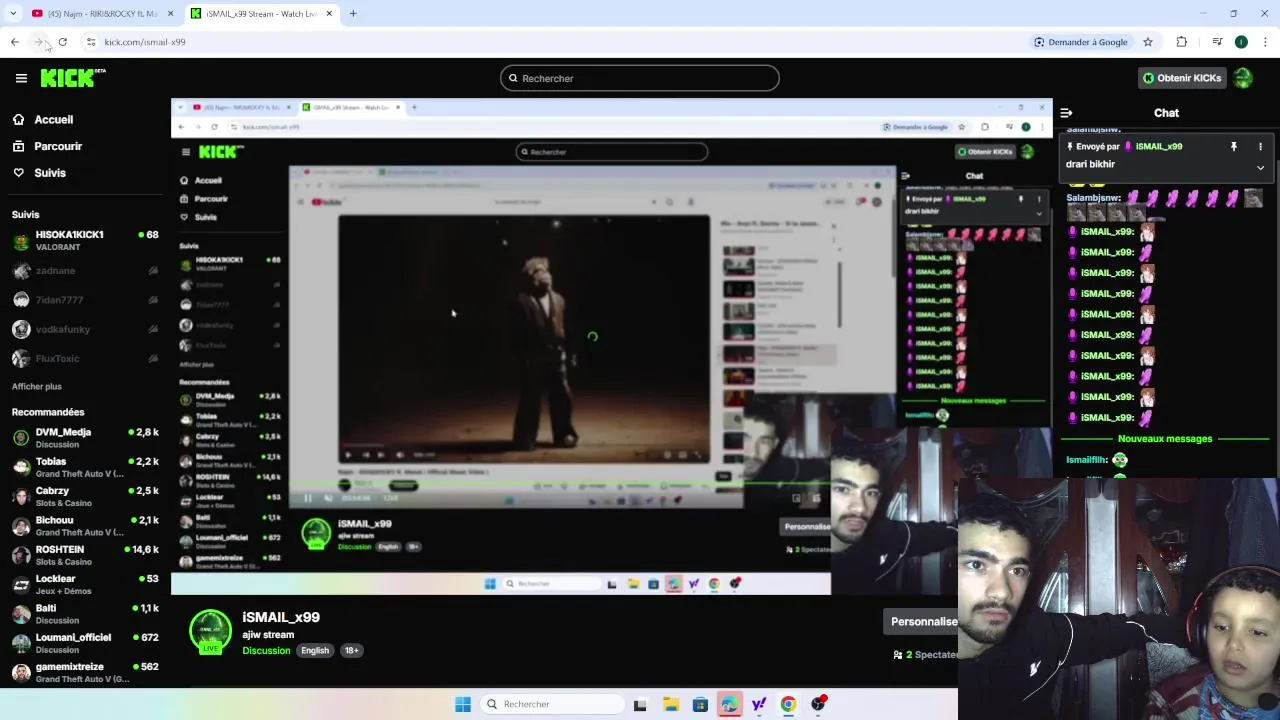
Task: Open recommended channel DVM_Medja
Action: 85,438
